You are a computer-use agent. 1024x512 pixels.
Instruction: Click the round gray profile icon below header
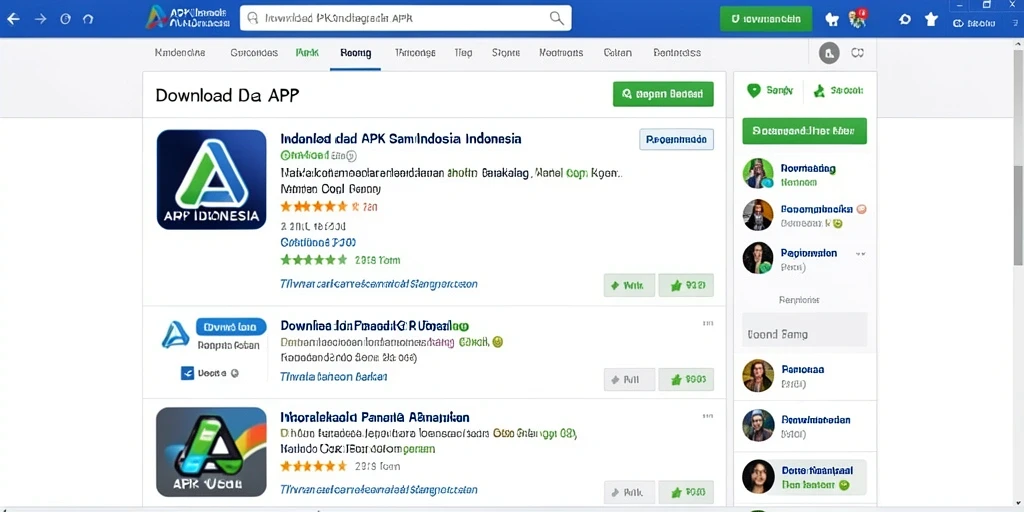tap(829, 53)
